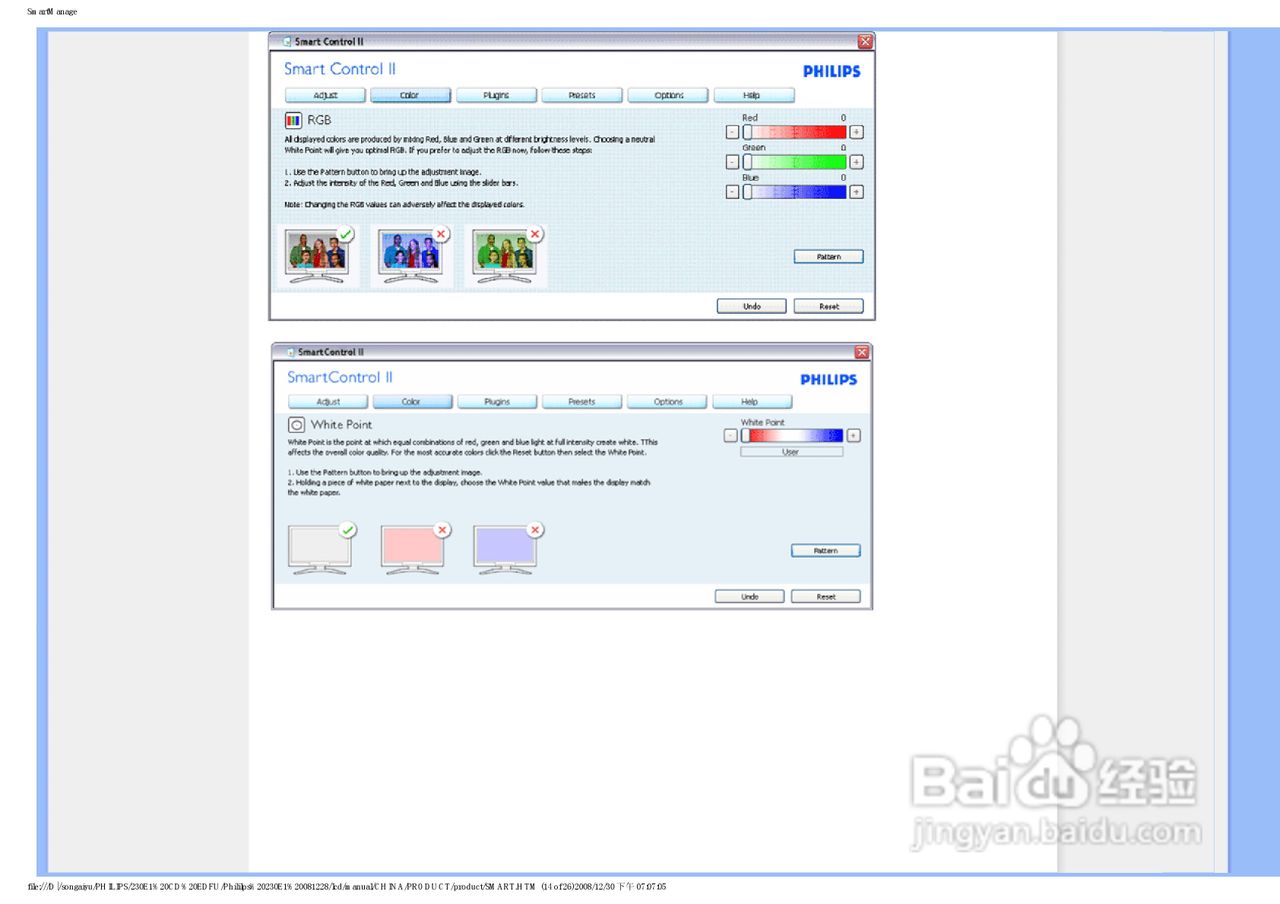
Task: Decrease Red value with minus button
Action: [732, 132]
